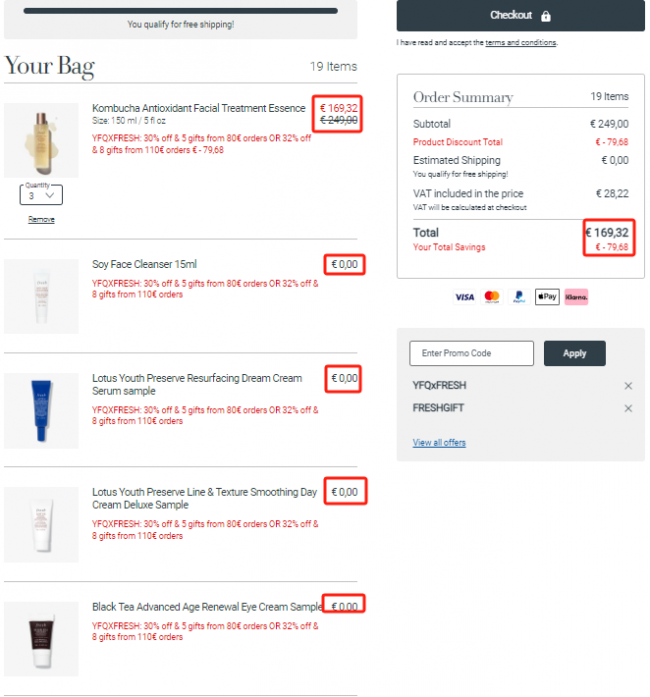The height and width of the screenshot is (697, 650).
Task: Click the Visa payment icon
Action: click(x=464, y=296)
